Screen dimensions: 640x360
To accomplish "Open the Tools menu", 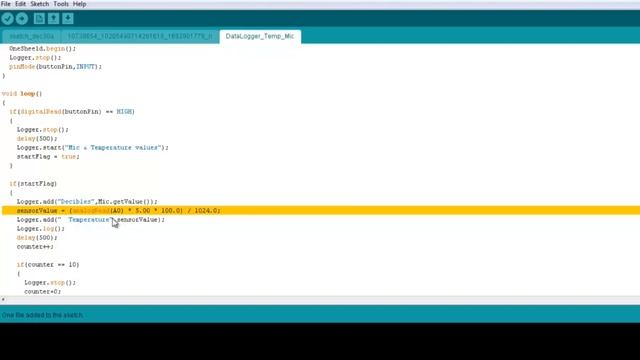I will 61,4.
